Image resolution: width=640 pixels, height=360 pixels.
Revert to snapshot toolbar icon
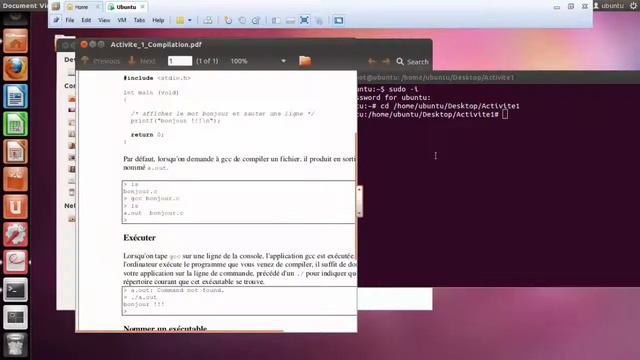tap(242, 20)
